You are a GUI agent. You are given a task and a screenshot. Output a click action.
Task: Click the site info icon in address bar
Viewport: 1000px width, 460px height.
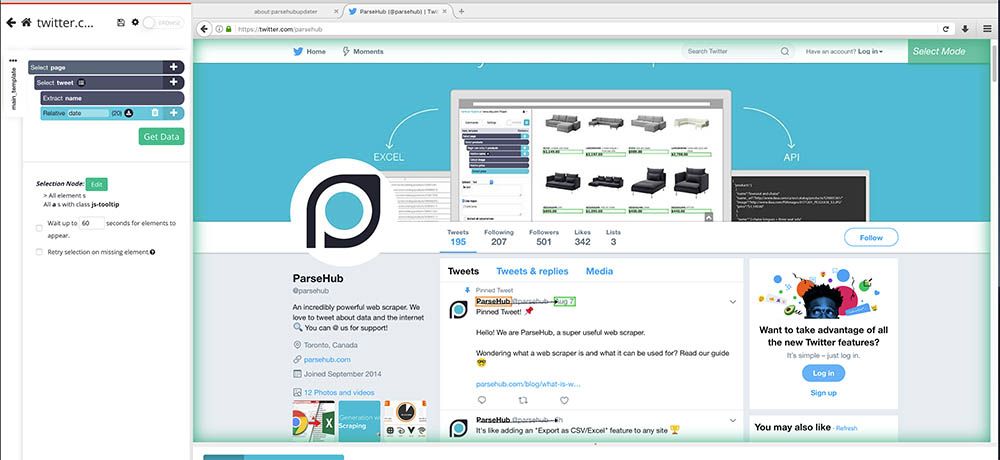tap(219, 29)
